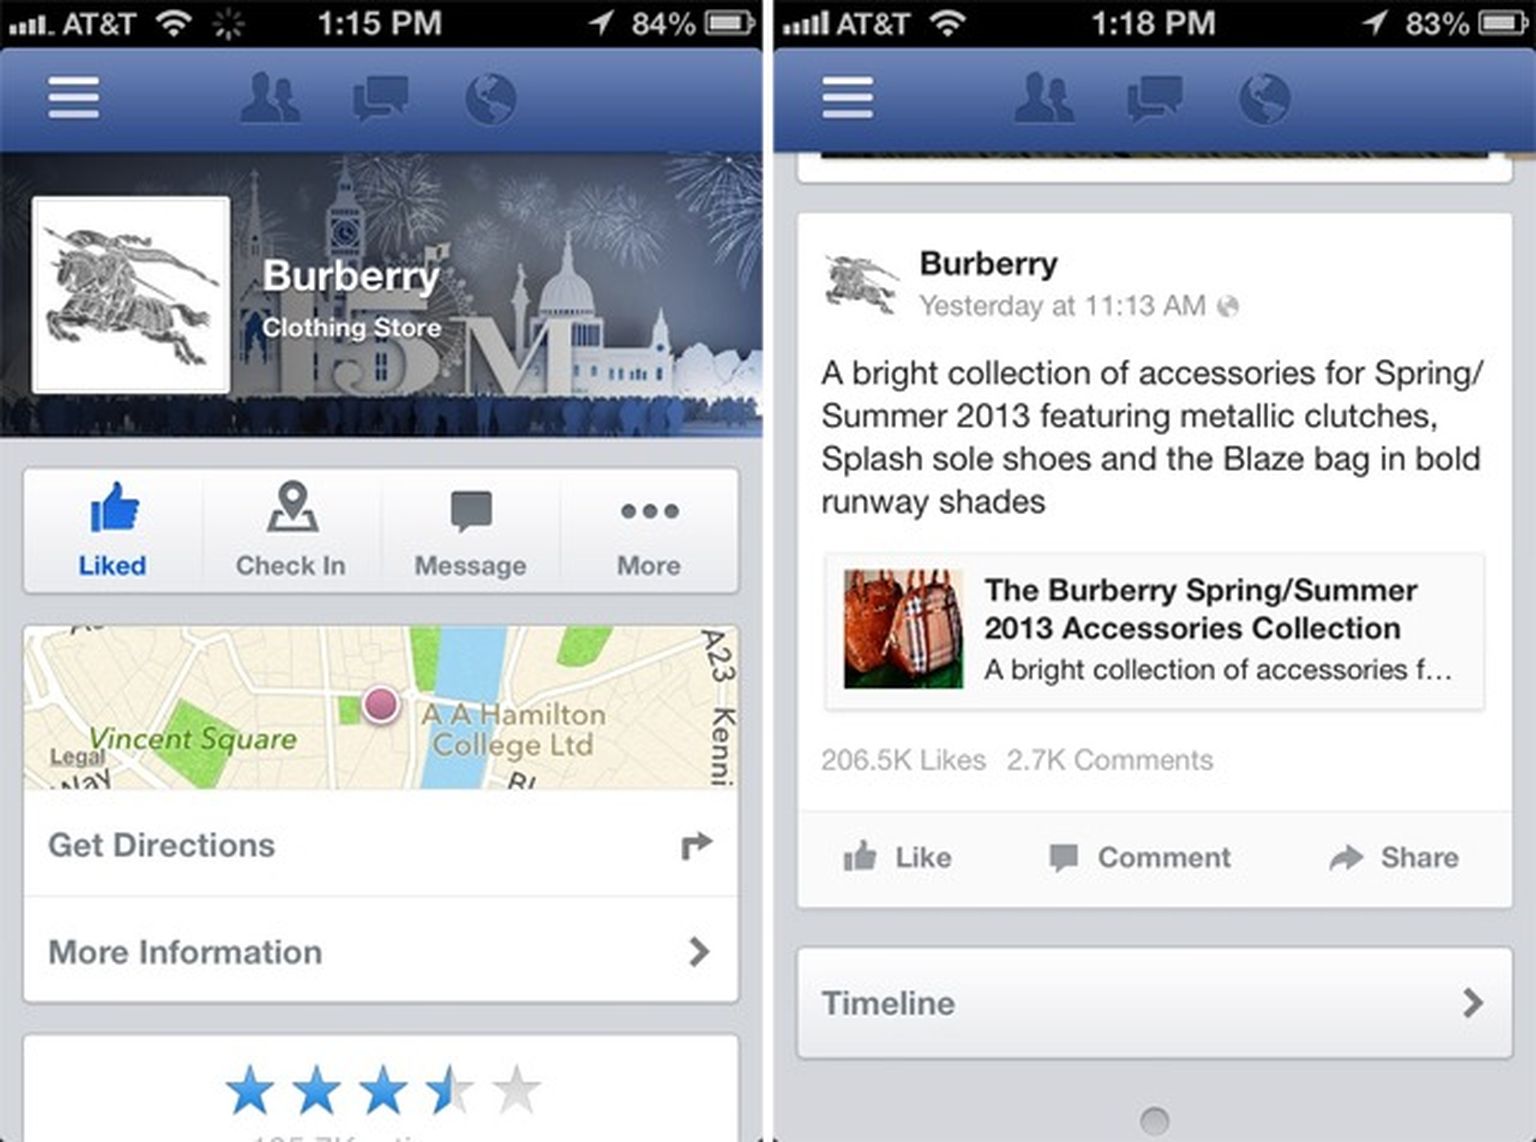Open hamburger menu on left phone screen
The width and height of the screenshot is (1536, 1142).
[73, 97]
